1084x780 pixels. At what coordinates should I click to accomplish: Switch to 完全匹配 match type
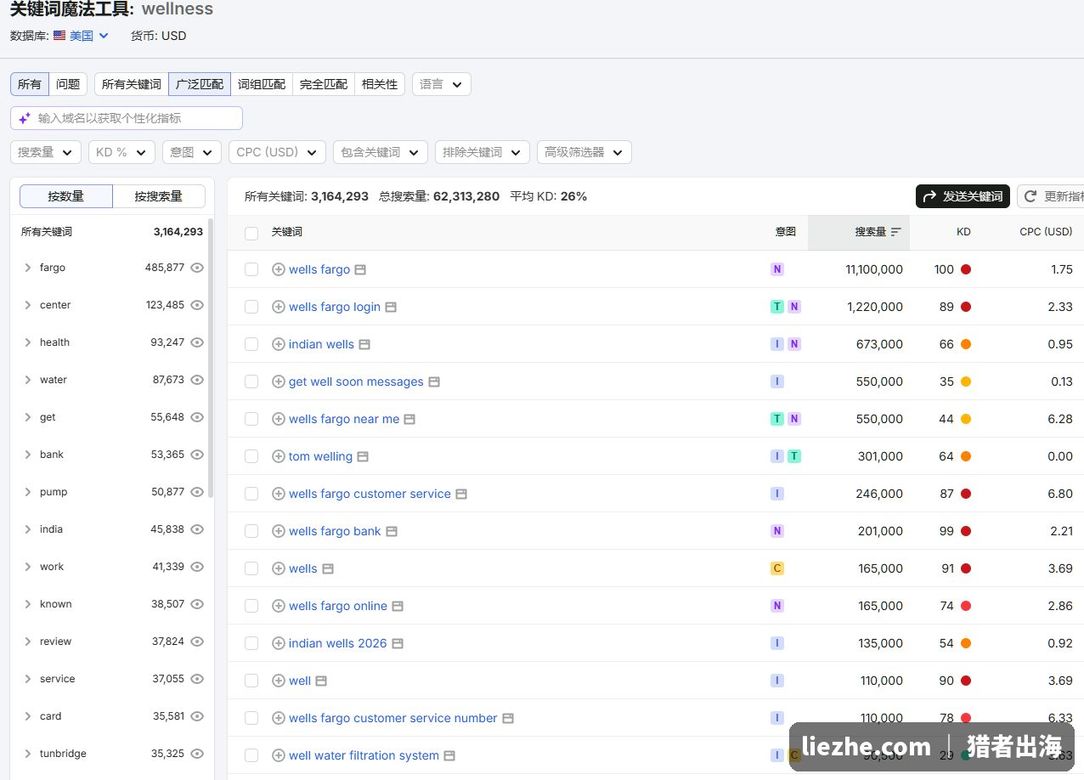(324, 84)
